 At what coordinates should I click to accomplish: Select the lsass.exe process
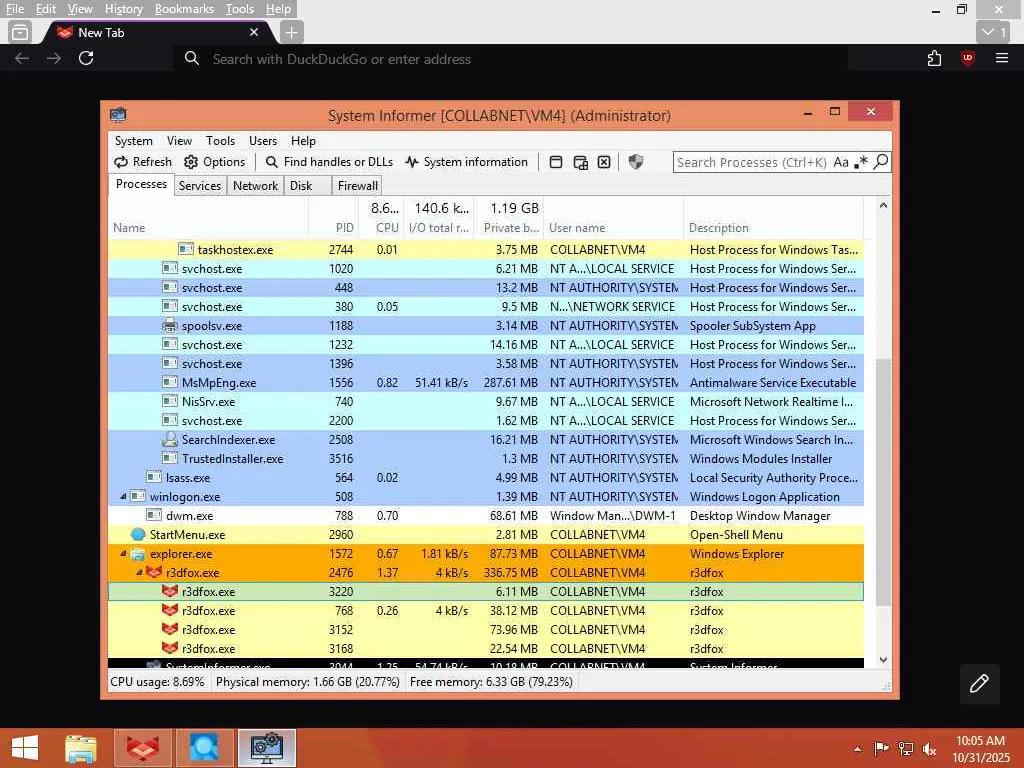pyautogui.click(x=486, y=478)
